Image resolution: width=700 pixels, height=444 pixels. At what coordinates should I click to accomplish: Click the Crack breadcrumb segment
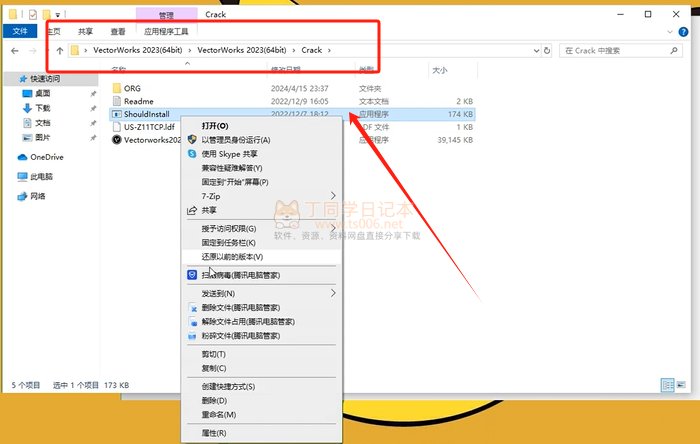(312, 50)
